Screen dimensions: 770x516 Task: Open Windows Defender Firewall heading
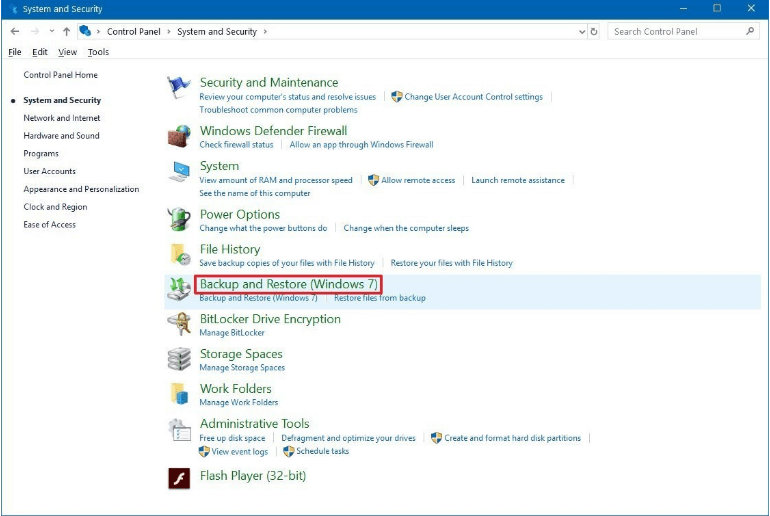[x=273, y=131]
